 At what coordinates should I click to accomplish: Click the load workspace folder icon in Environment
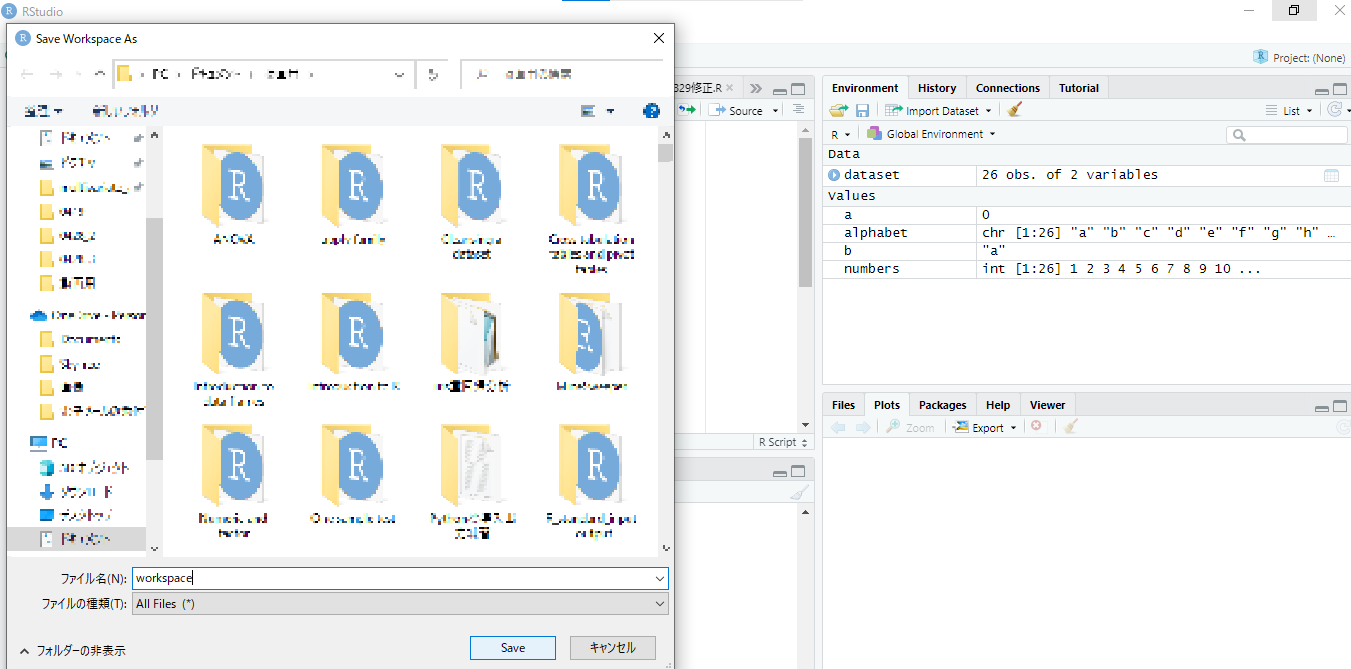[x=838, y=110]
